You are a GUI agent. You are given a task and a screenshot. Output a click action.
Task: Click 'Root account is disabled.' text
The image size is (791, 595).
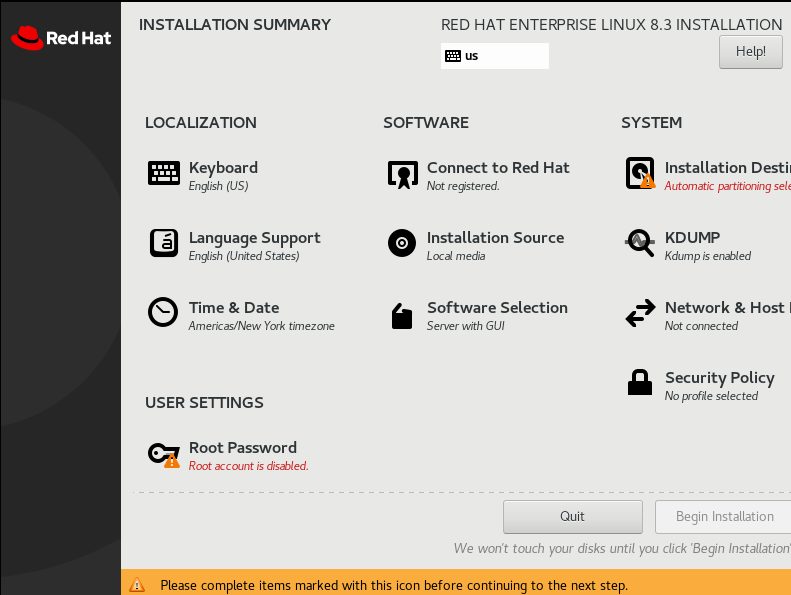point(248,466)
